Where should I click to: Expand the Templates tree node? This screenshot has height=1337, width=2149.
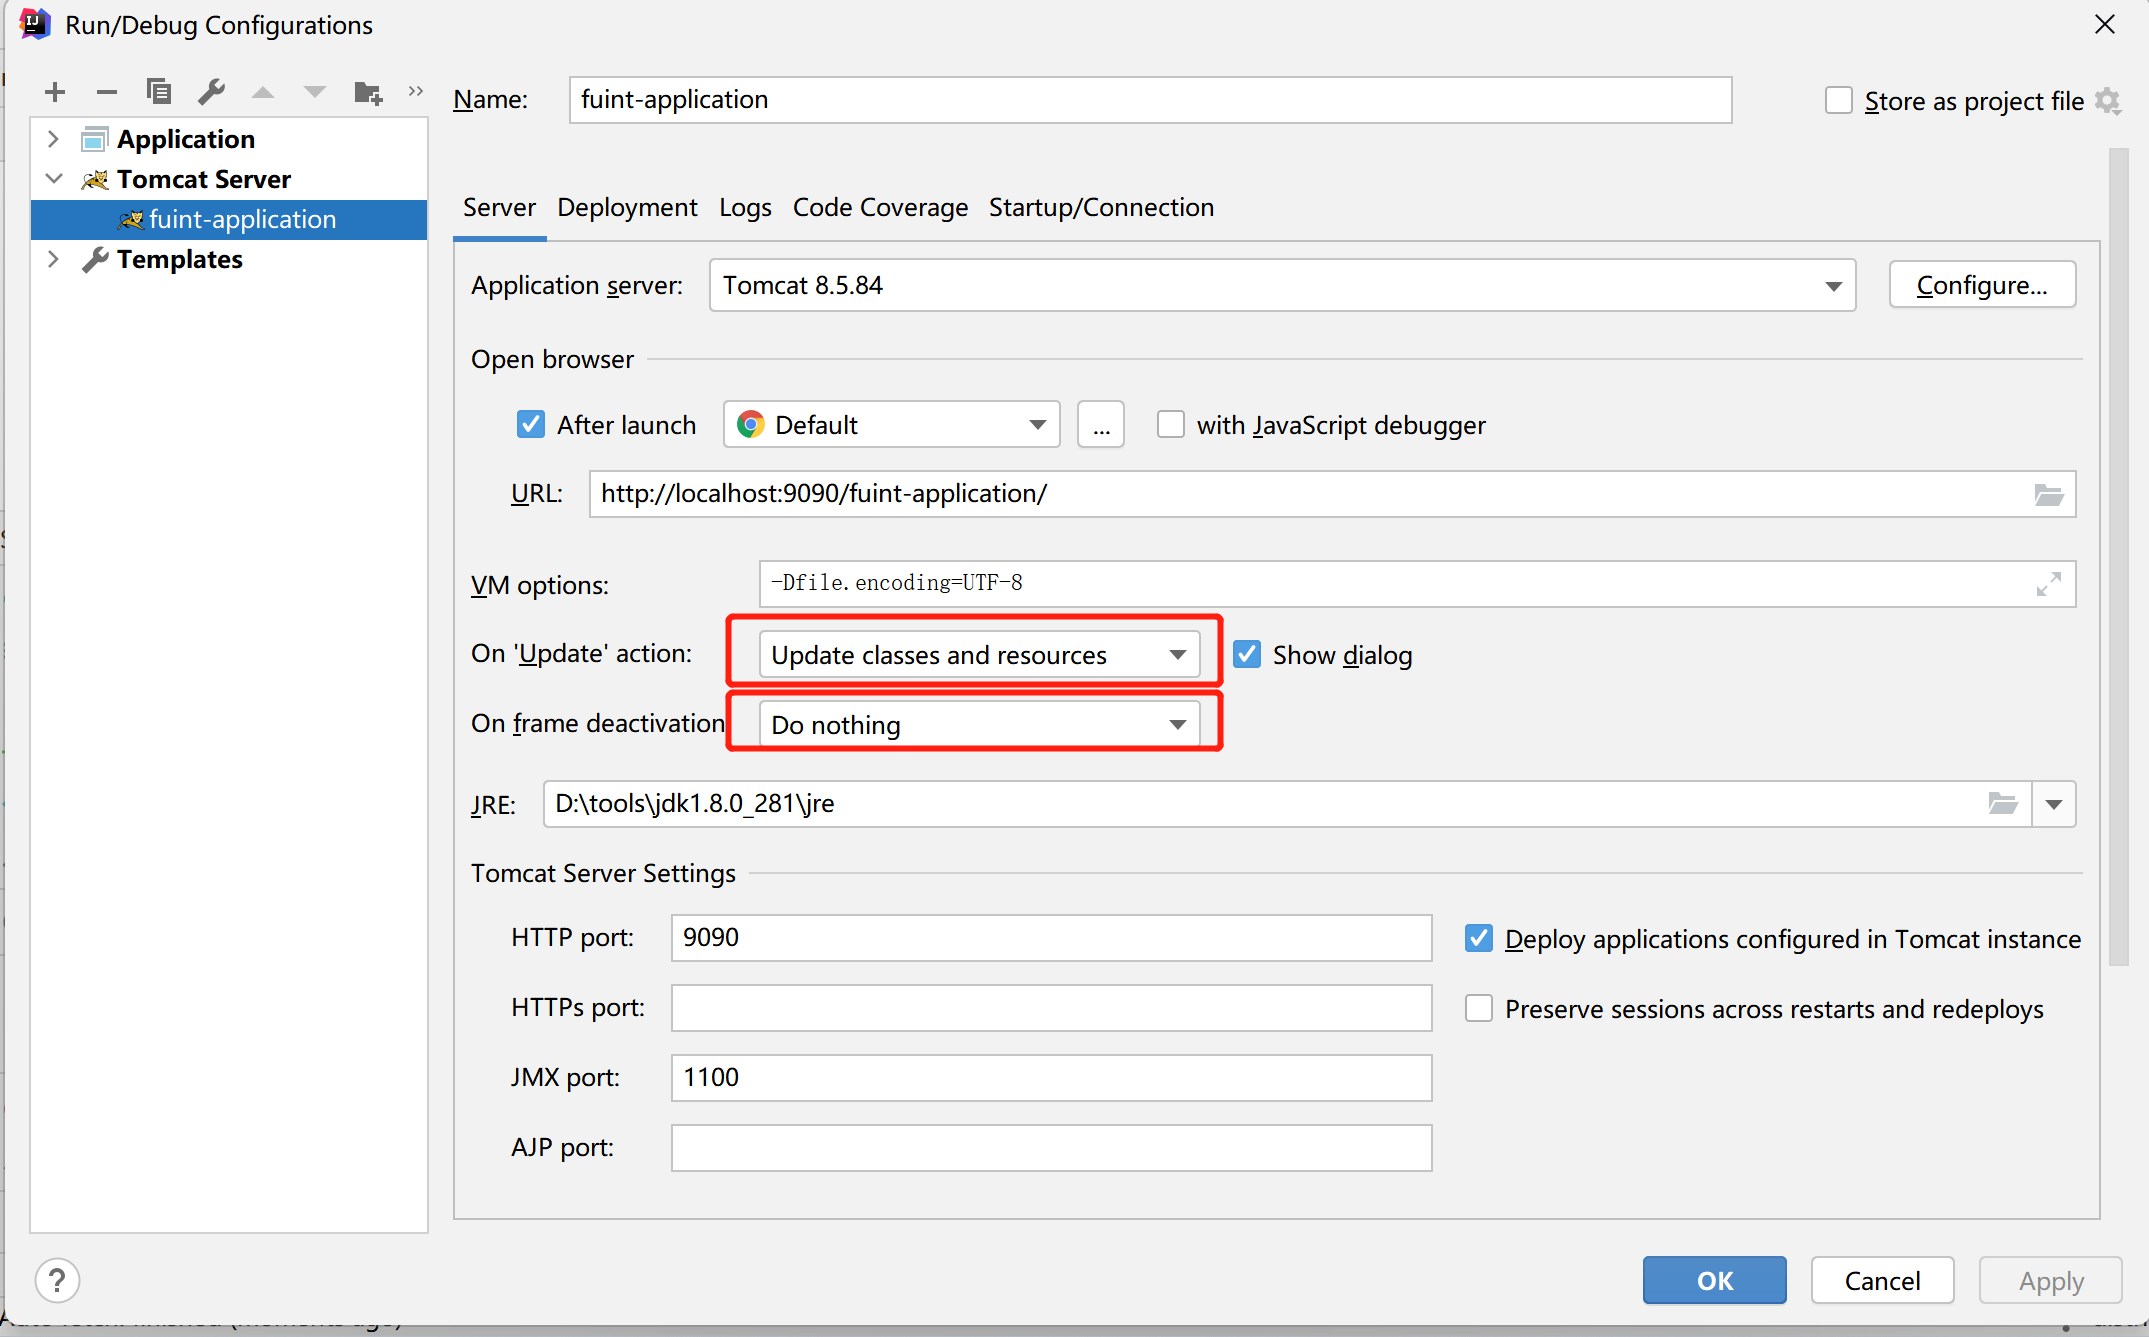(x=54, y=259)
